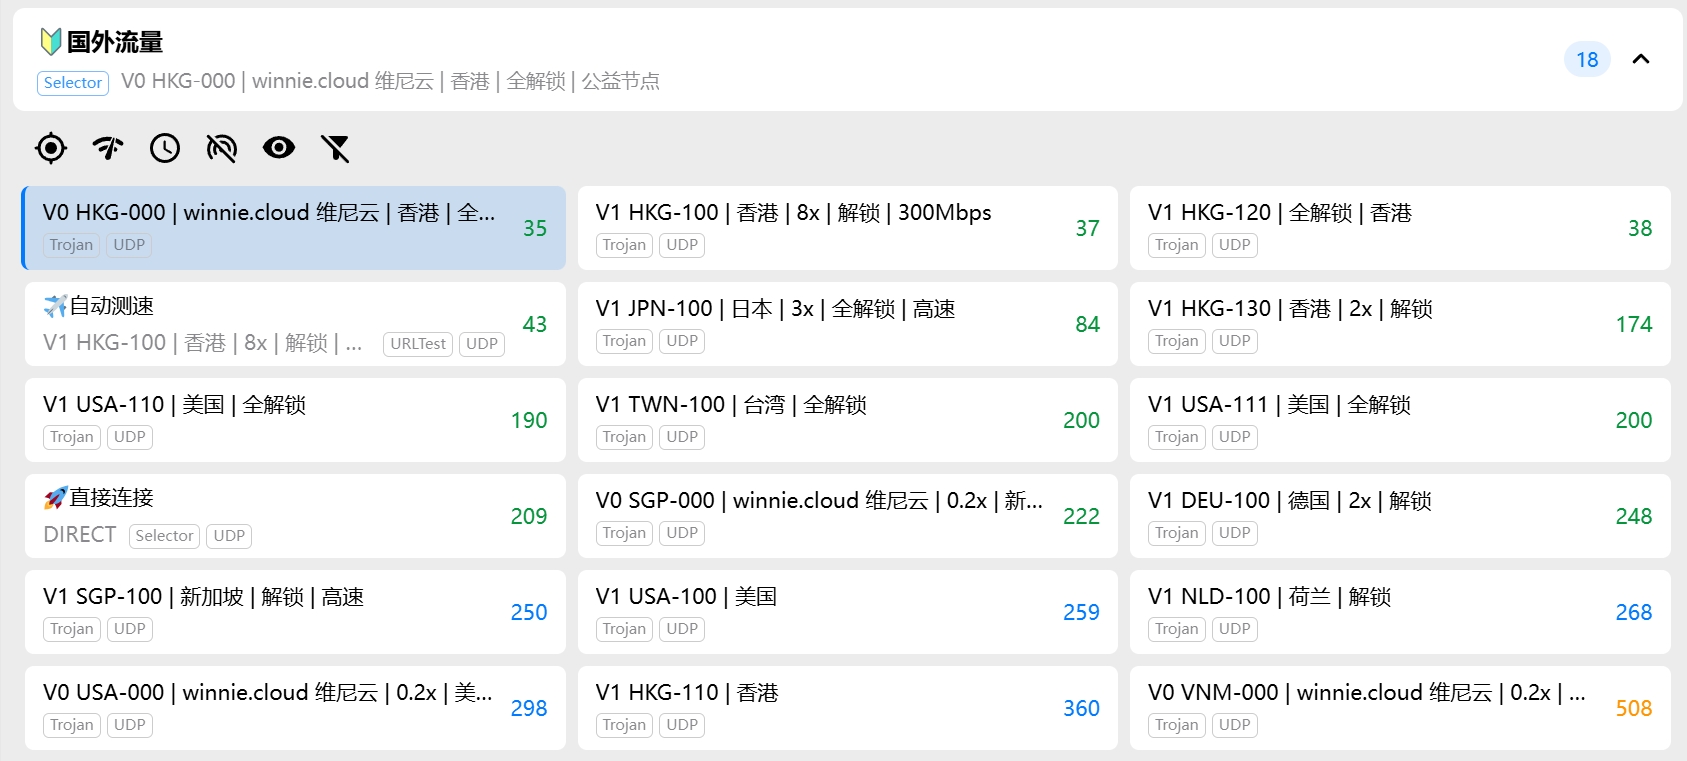Viewport: 1687px width, 761px height.
Task: Click the rocket icon on 直接连接
Action: point(55,498)
